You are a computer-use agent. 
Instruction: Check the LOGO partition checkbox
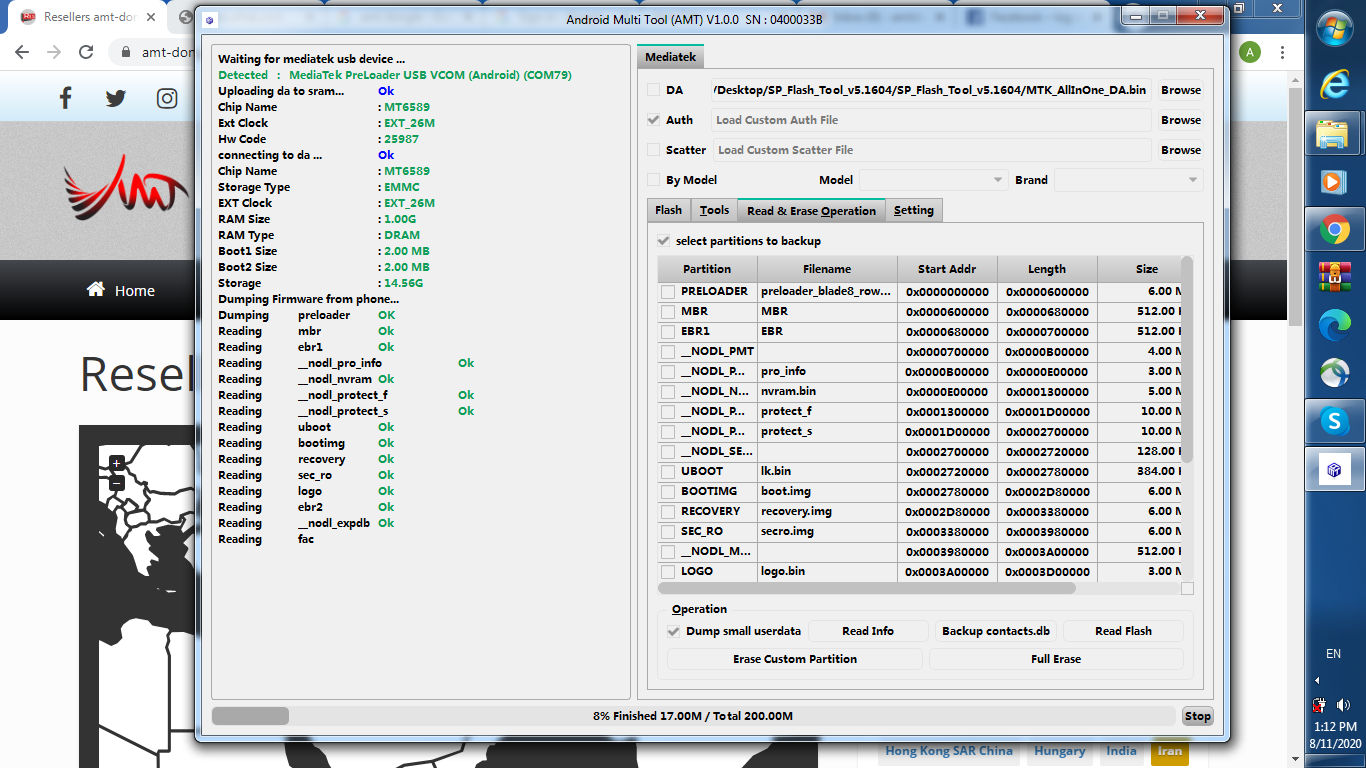coord(667,571)
